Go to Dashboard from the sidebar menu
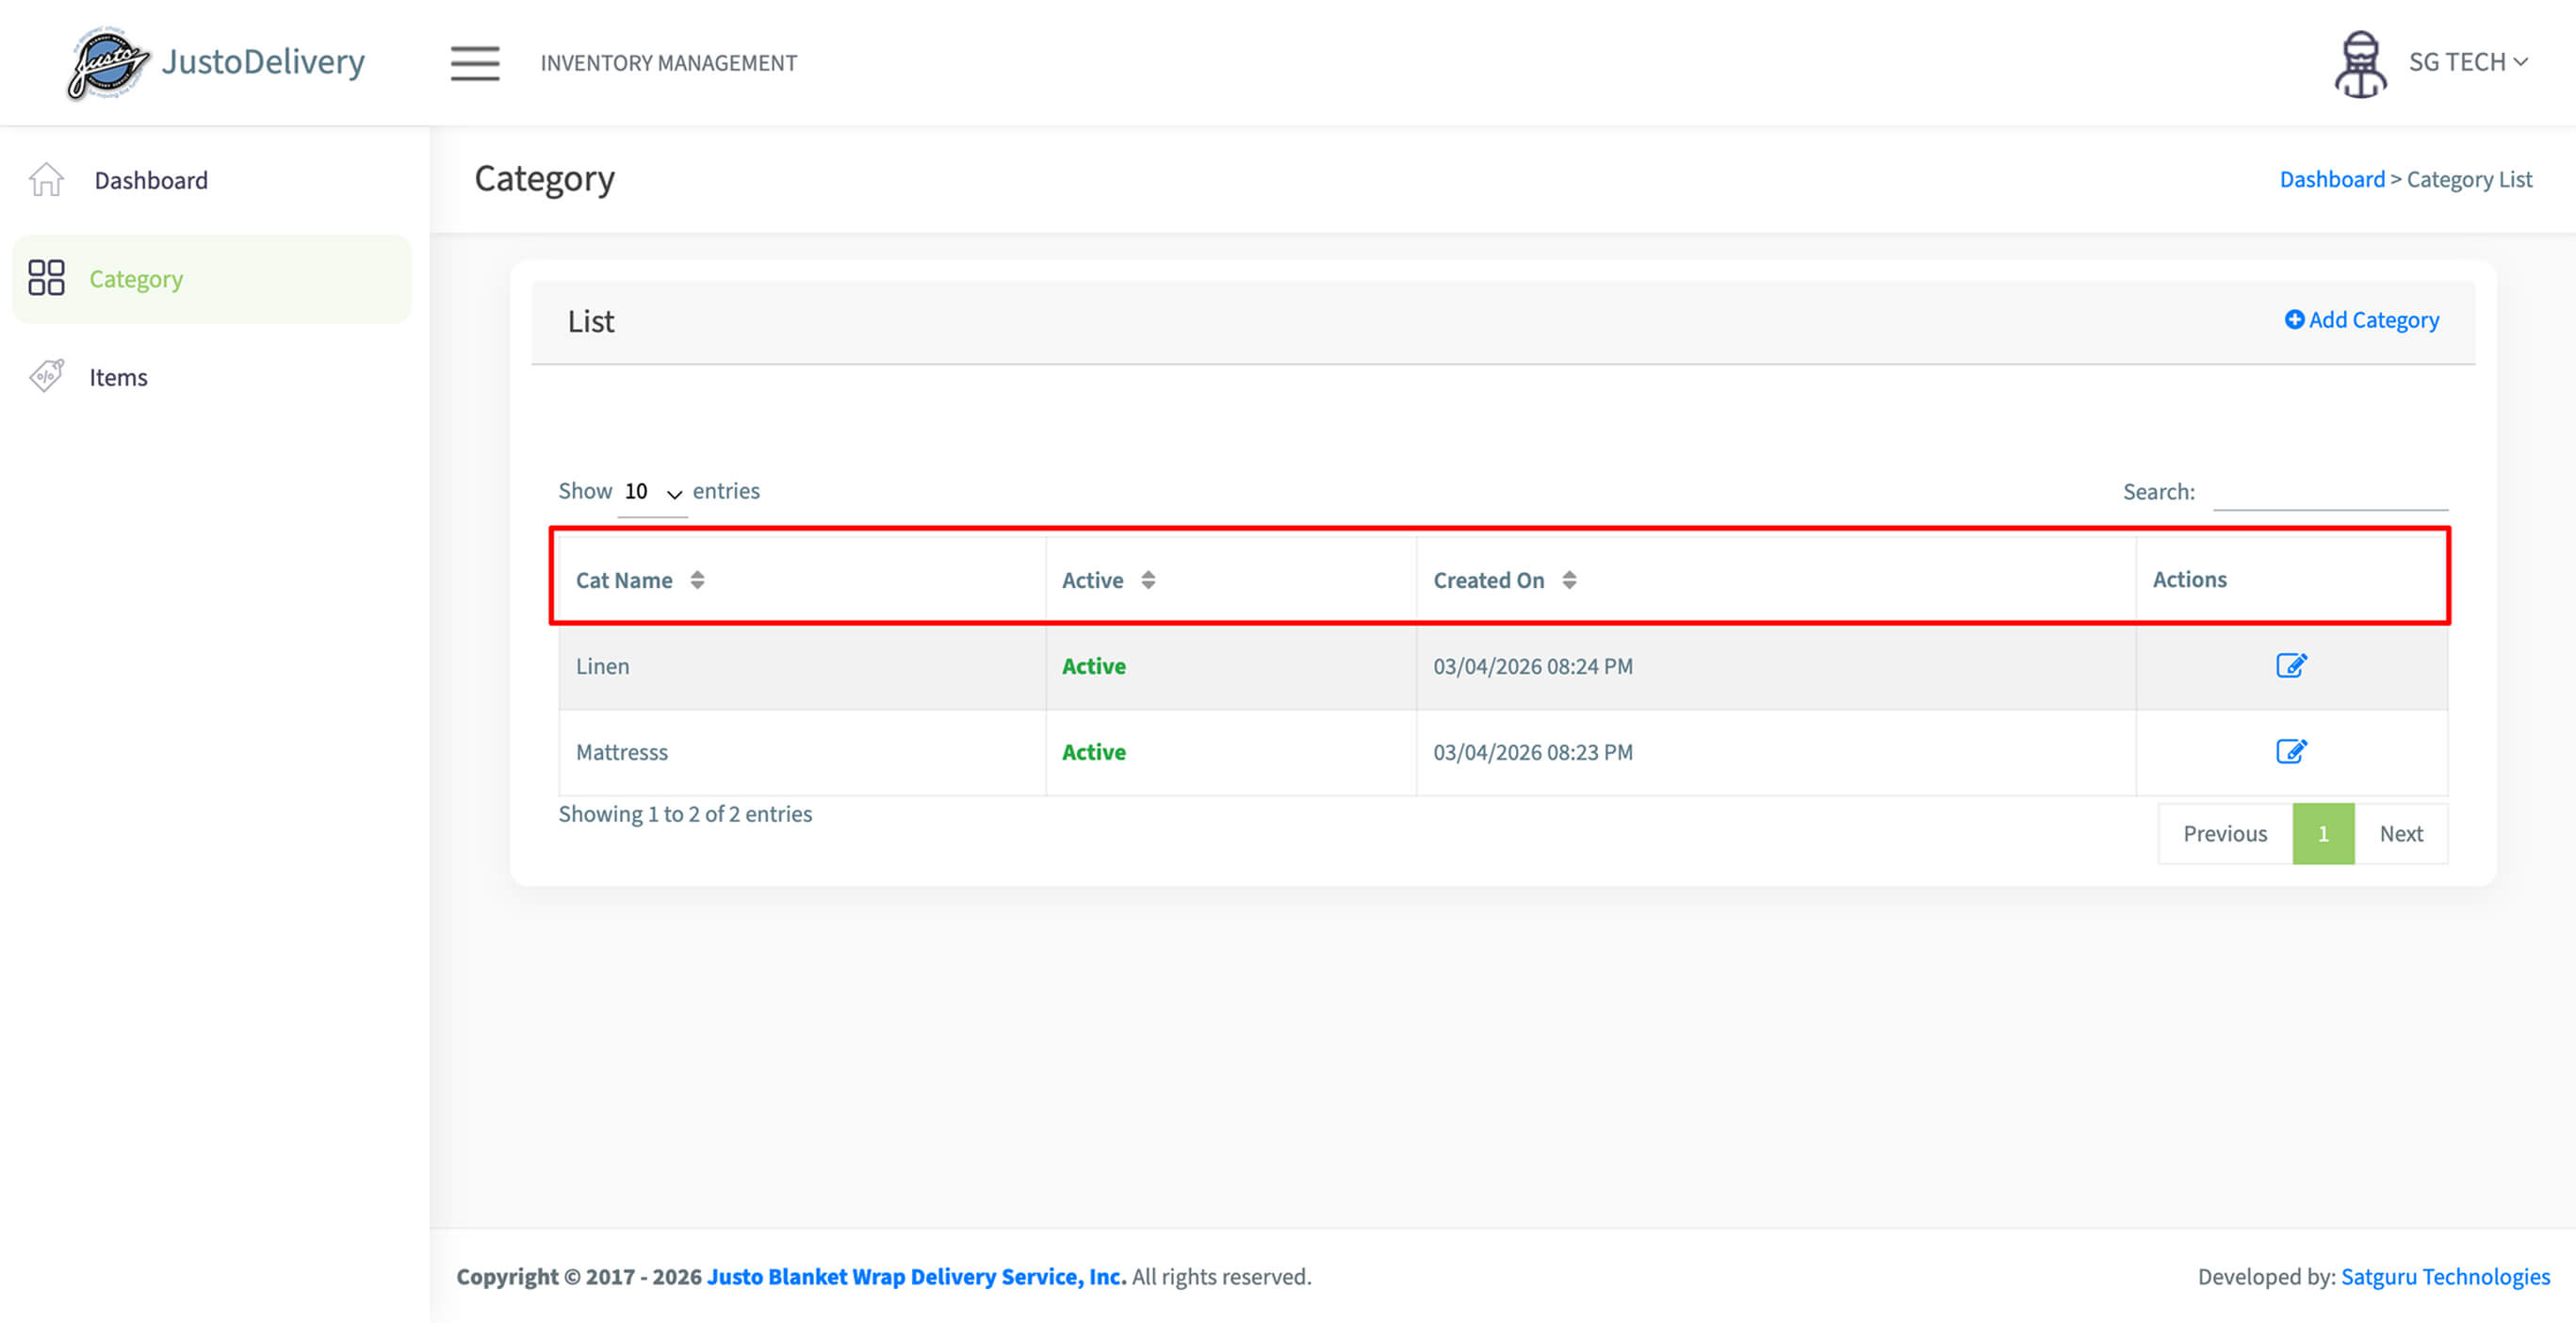 (151, 180)
